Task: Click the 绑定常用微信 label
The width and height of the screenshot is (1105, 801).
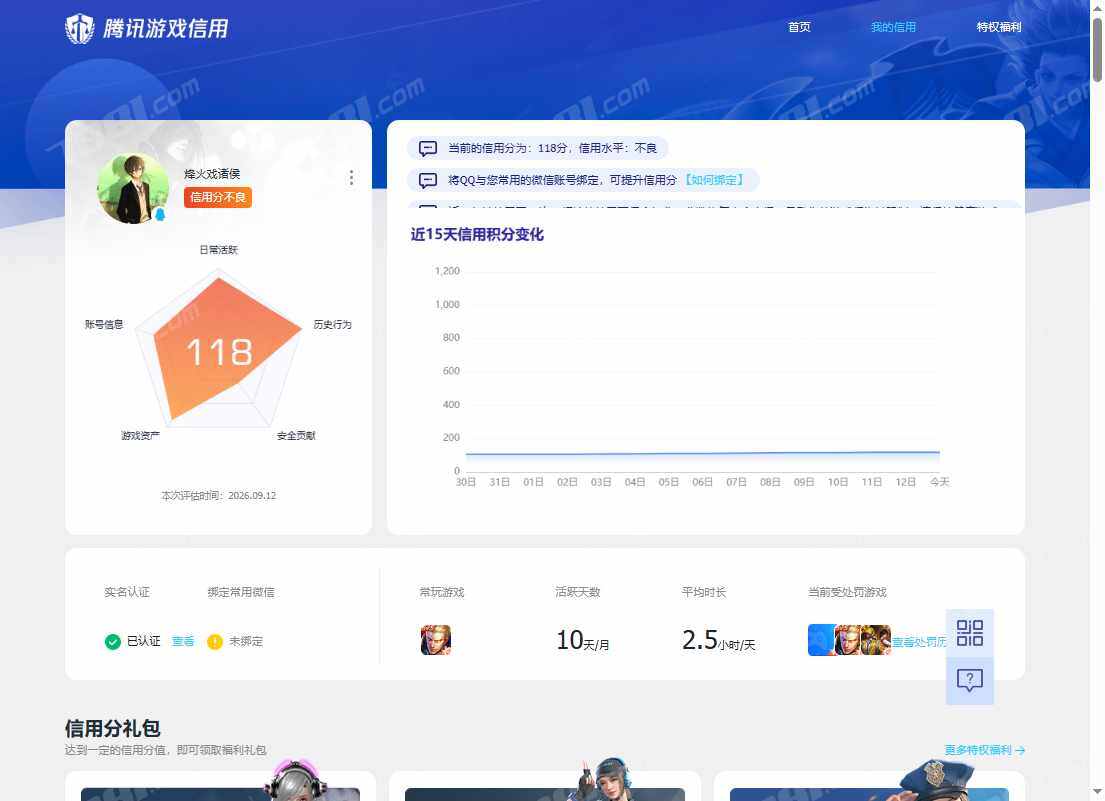Action: click(x=241, y=592)
